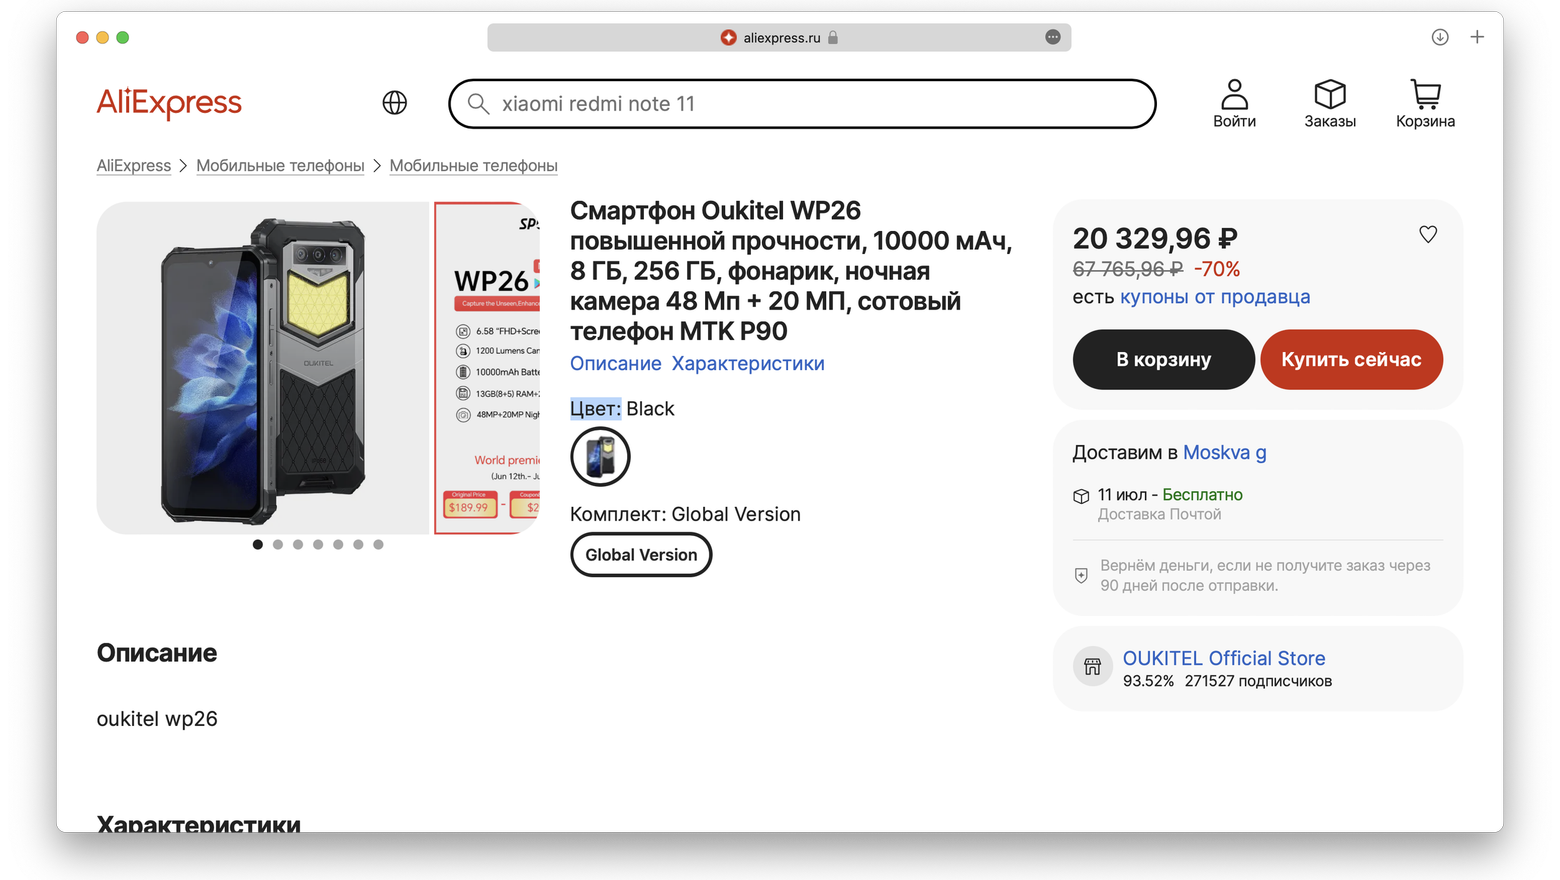Open the Корзина cart icon
1560x880 pixels.
[x=1426, y=103]
